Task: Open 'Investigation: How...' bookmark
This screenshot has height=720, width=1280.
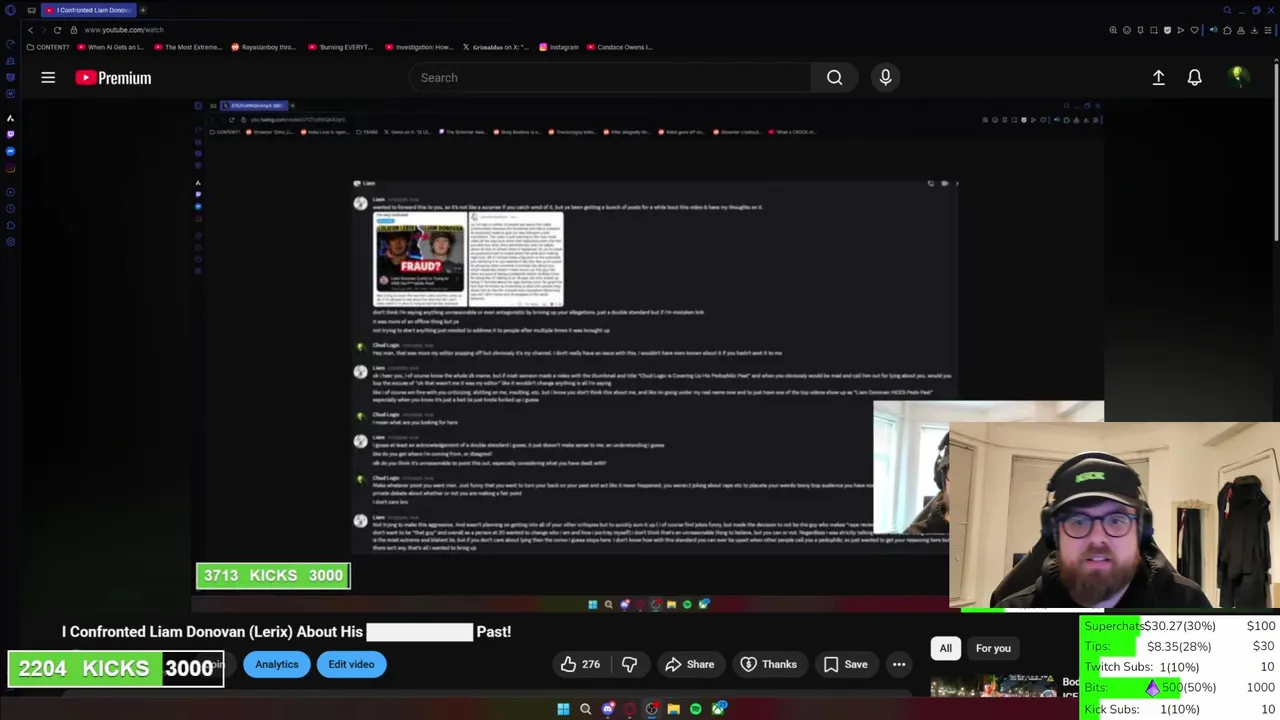Action: coord(418,47)
